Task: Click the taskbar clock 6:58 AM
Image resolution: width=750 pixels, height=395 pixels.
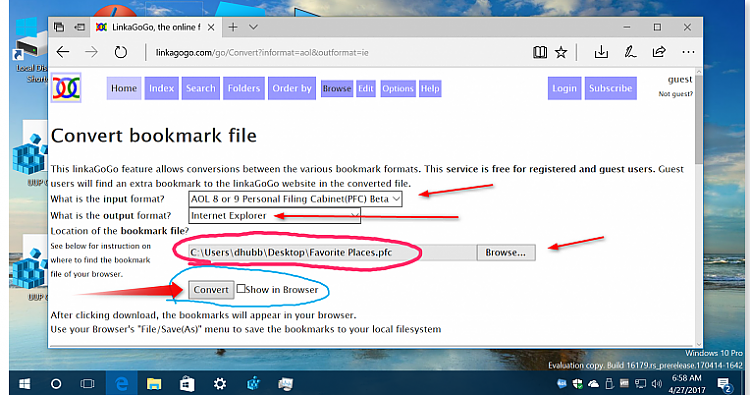Action: click(687, 378)
